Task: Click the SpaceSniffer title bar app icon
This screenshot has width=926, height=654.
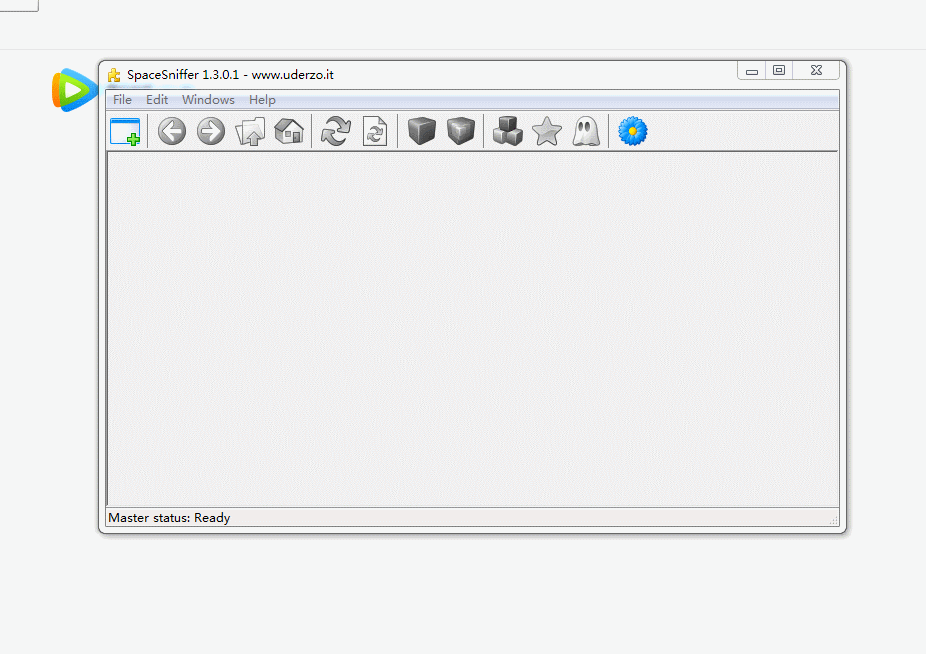Action: point(114,75)
